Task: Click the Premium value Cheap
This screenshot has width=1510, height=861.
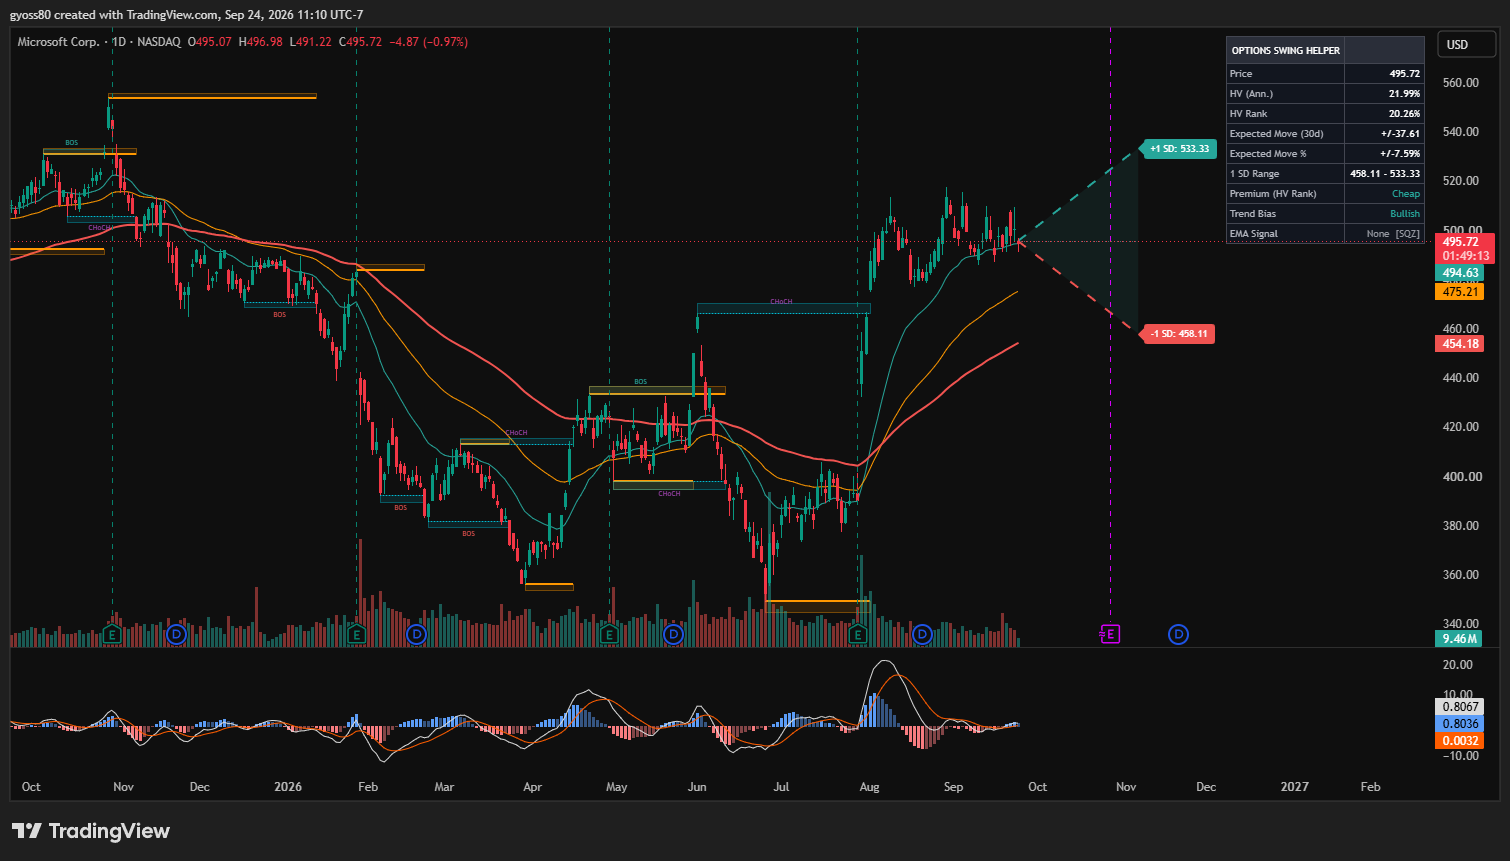Action: (x=1406, y=194)
